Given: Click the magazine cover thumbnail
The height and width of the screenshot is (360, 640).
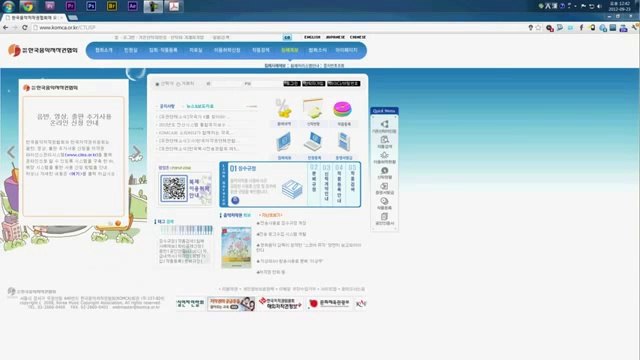Looking at the screenshot, I should click(236, 247).
